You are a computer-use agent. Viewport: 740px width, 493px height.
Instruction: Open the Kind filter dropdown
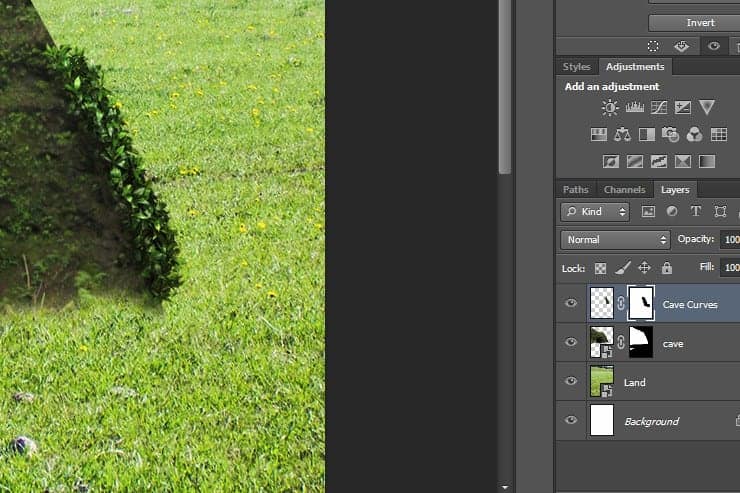pyautogui.click(x=595, y=212)
